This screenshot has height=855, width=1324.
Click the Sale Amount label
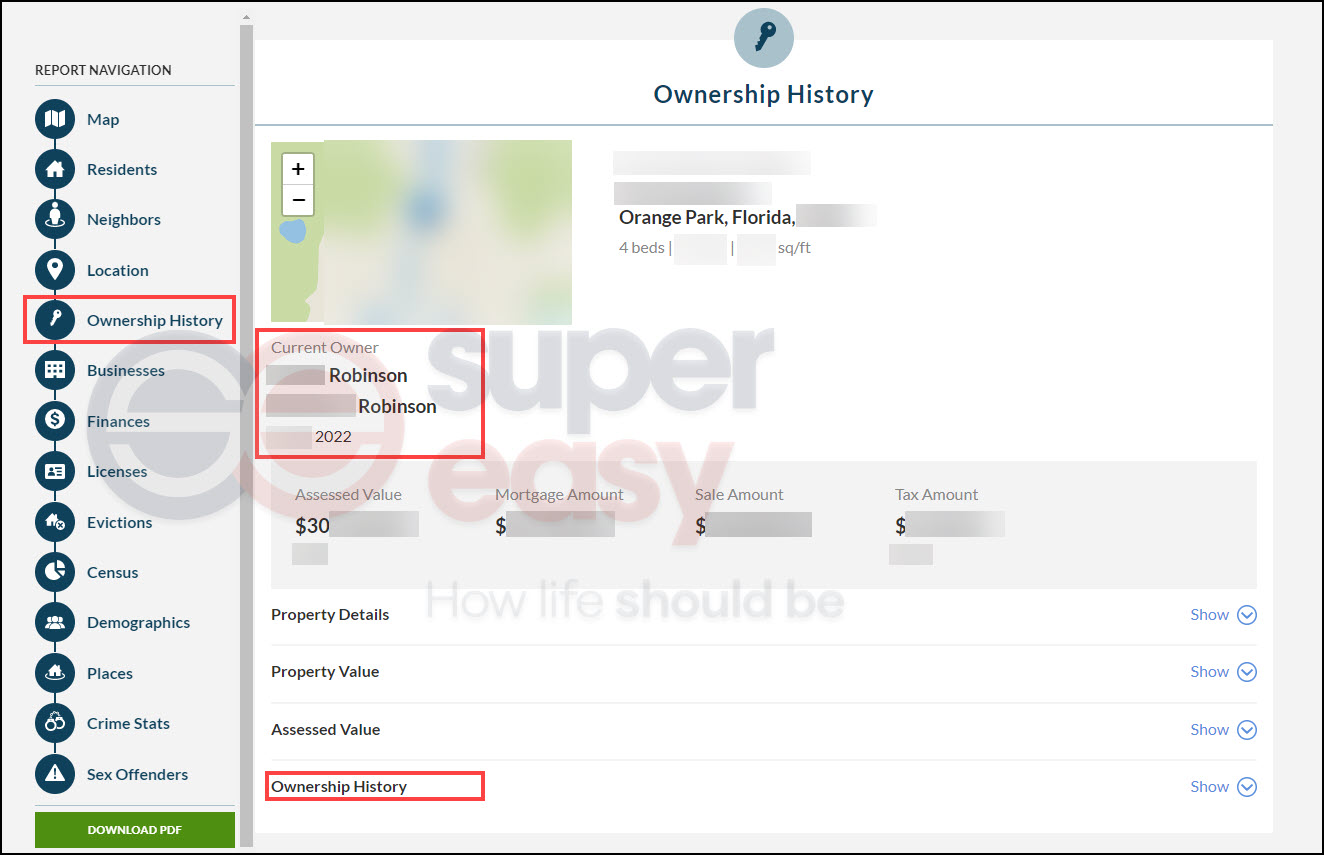click(739, 495)
